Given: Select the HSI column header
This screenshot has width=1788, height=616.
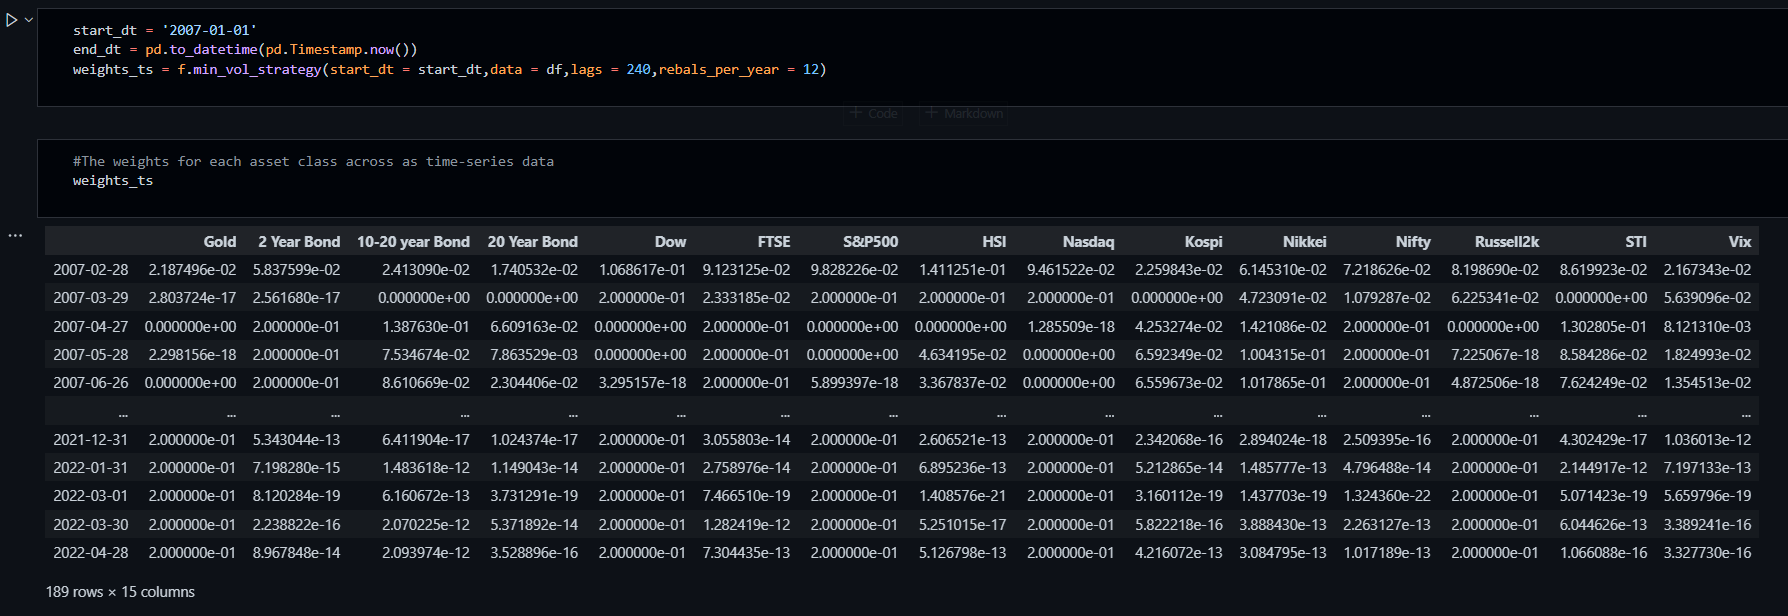Looking at the screenshot, I should [x=994, y=242].
